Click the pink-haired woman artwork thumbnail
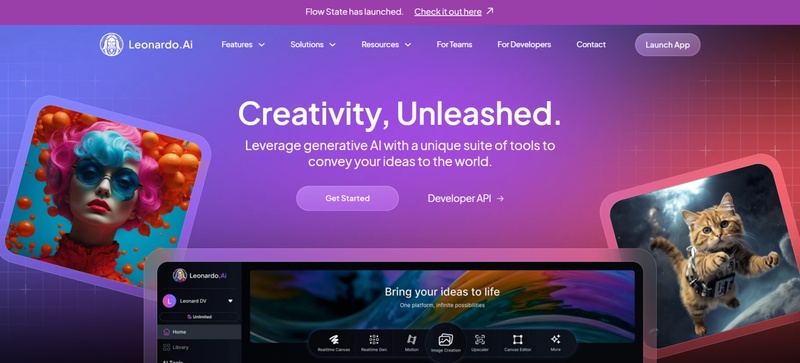800x363 pixels. tap(105, 195)
